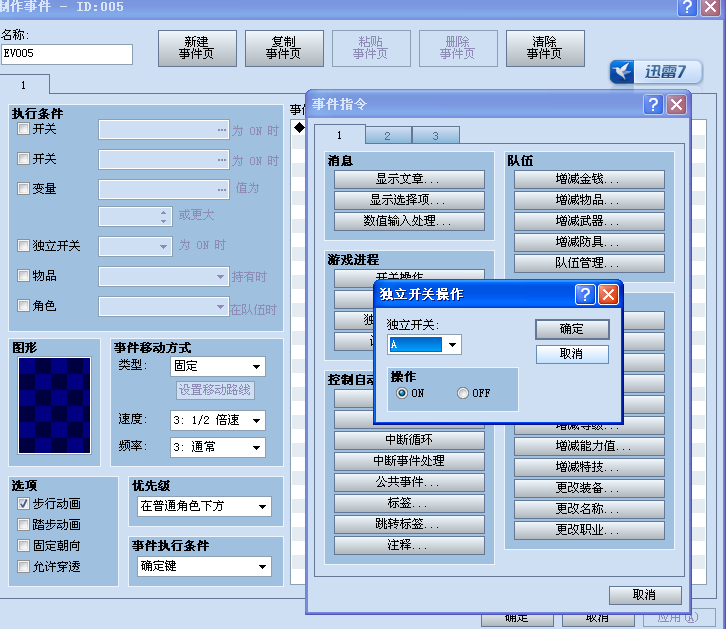Viewport: 726px width, 629px height.
Task: Select event page tab 1
Action: coord(24,85)
